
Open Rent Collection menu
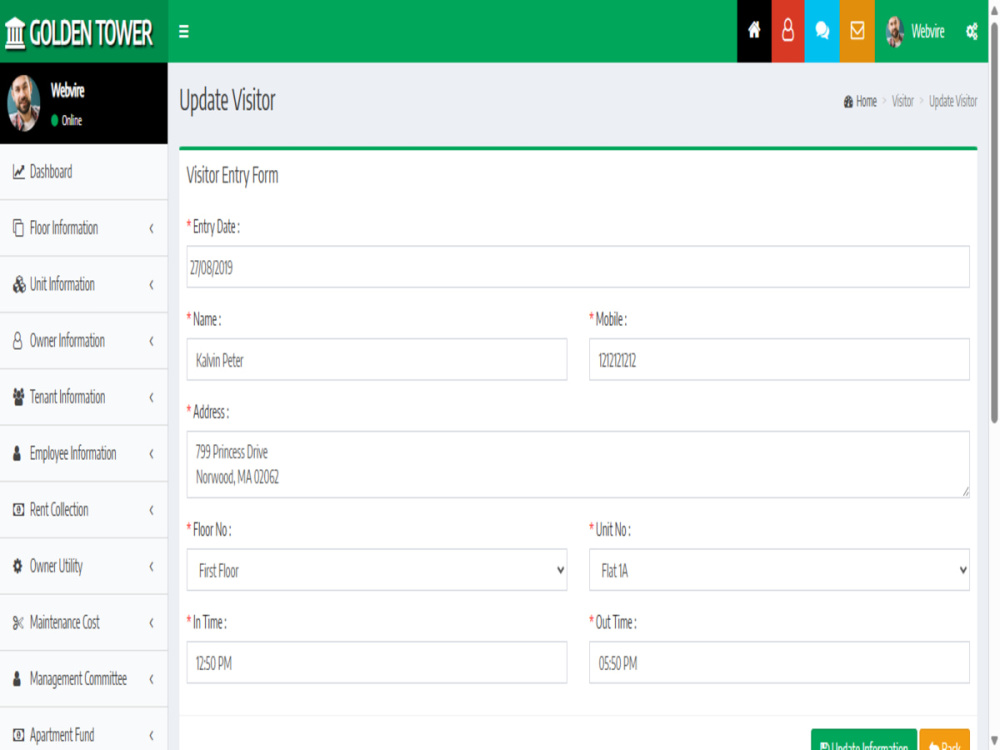pos(84,510)
